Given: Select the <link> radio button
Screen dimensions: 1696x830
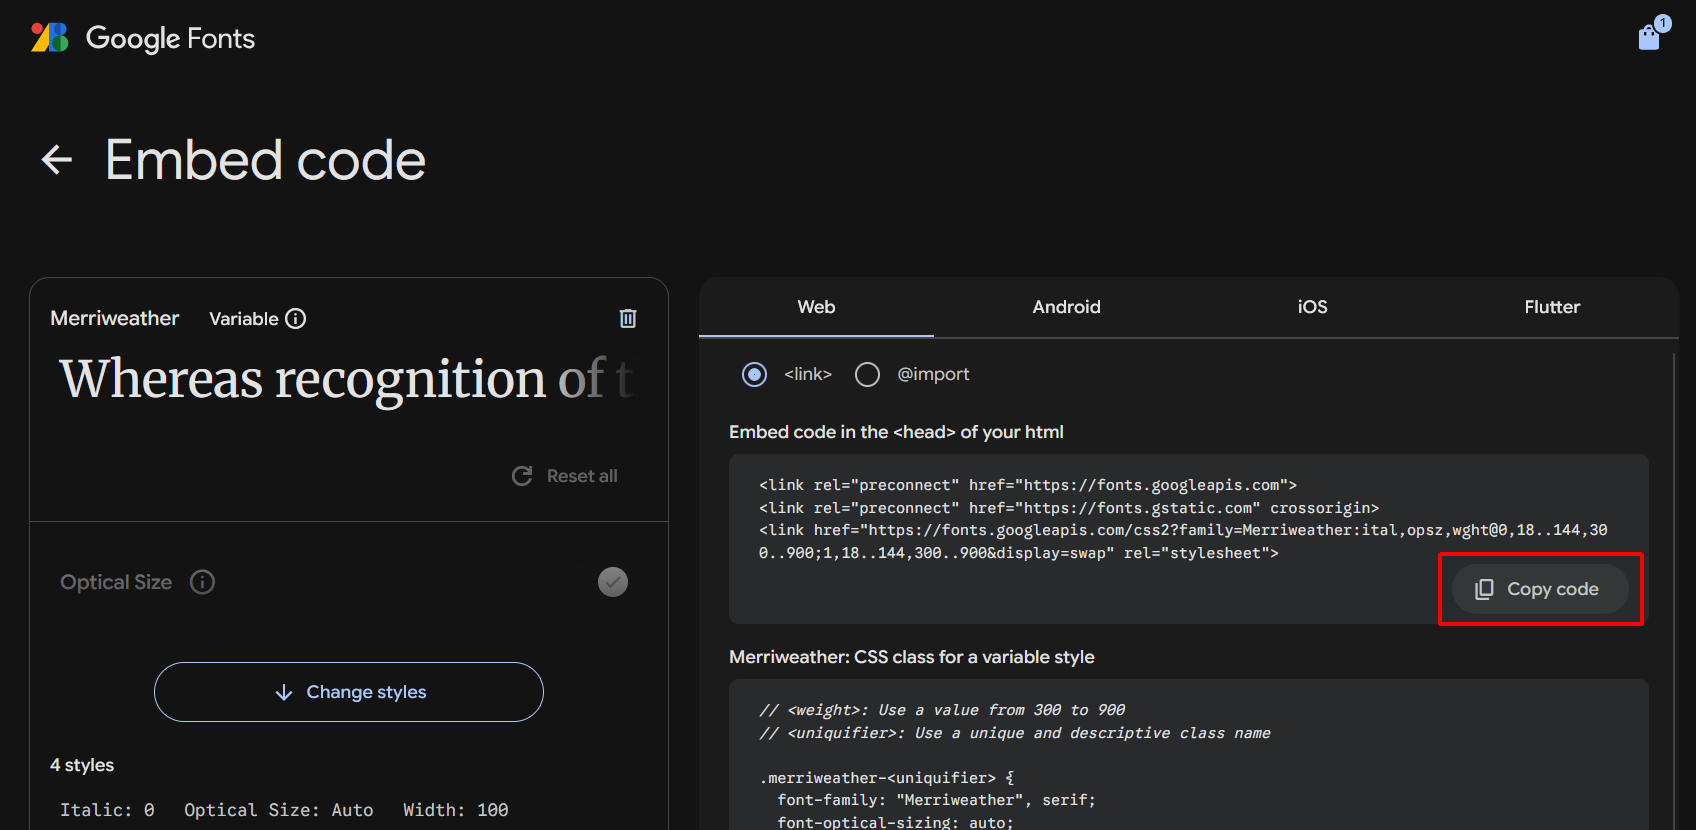Looking at the screenshot, I should [x=755, y=374].
